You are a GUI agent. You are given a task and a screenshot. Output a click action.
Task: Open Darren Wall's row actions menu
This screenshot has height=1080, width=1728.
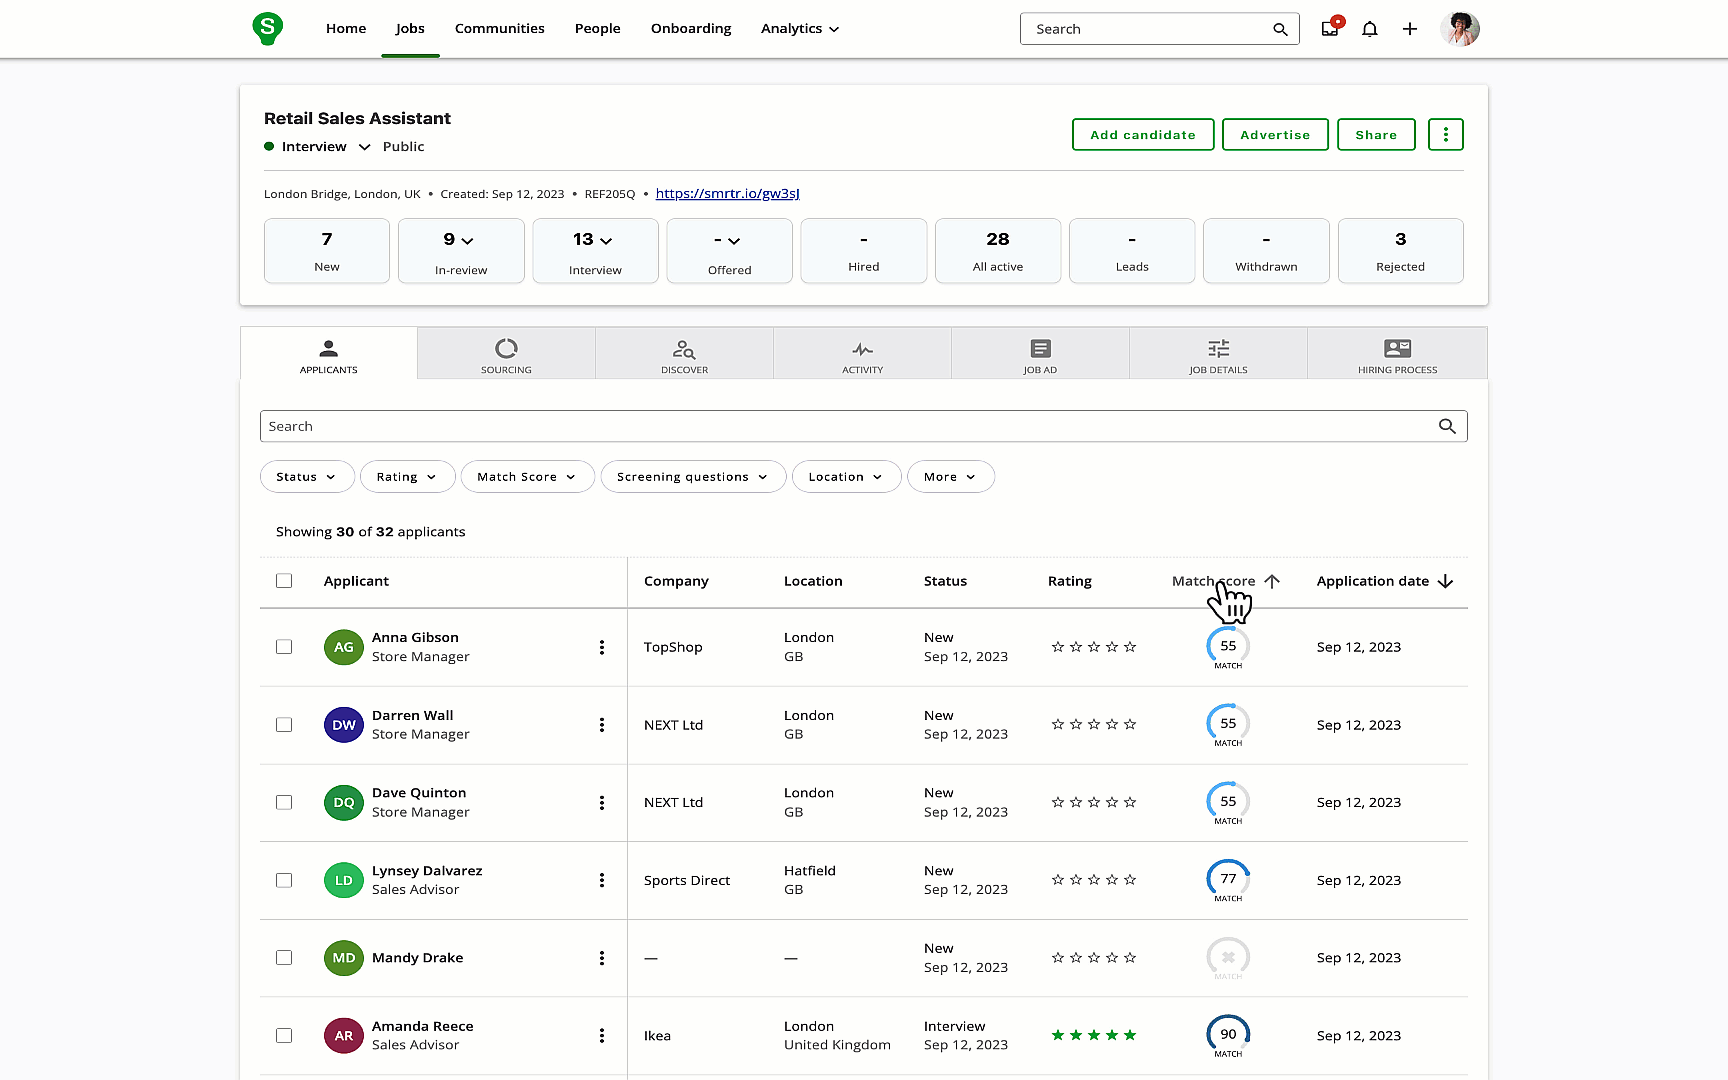click(602, 725)
